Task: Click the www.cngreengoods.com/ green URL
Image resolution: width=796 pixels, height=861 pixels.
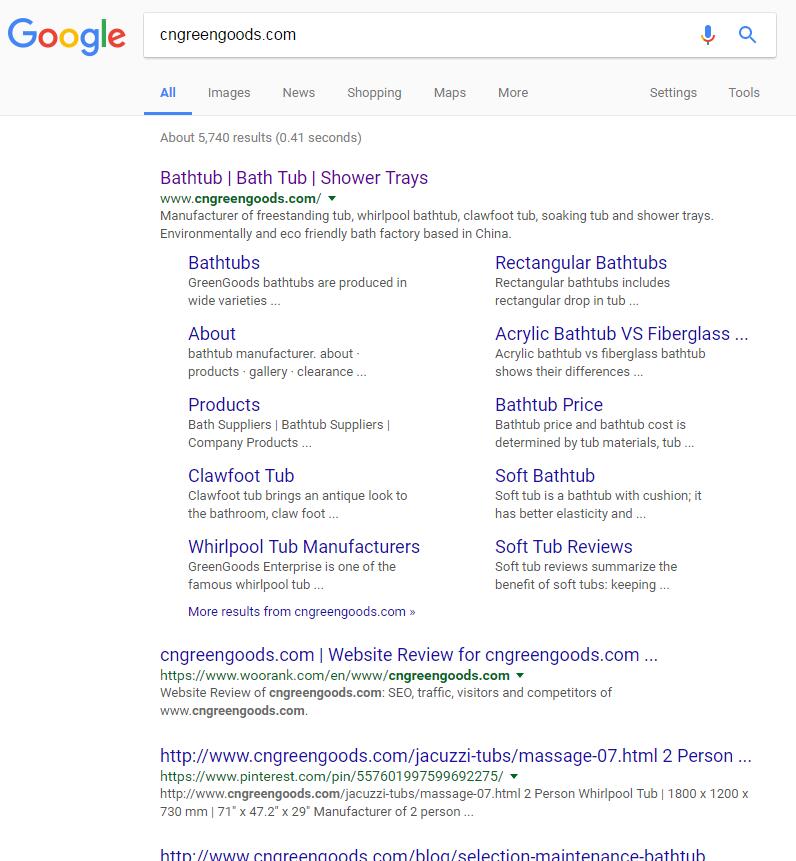Action: click(240, 198)
